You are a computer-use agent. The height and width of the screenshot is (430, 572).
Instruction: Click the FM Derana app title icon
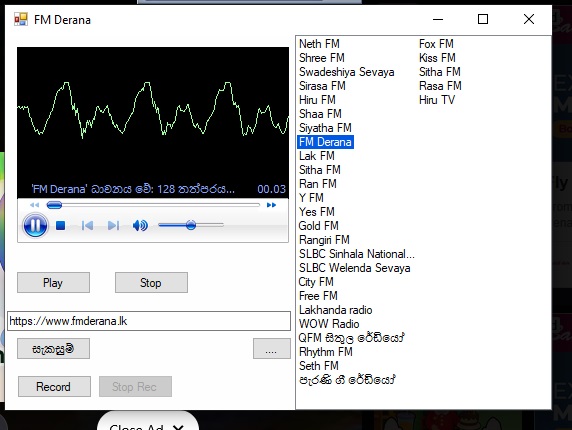coord(21,19)
